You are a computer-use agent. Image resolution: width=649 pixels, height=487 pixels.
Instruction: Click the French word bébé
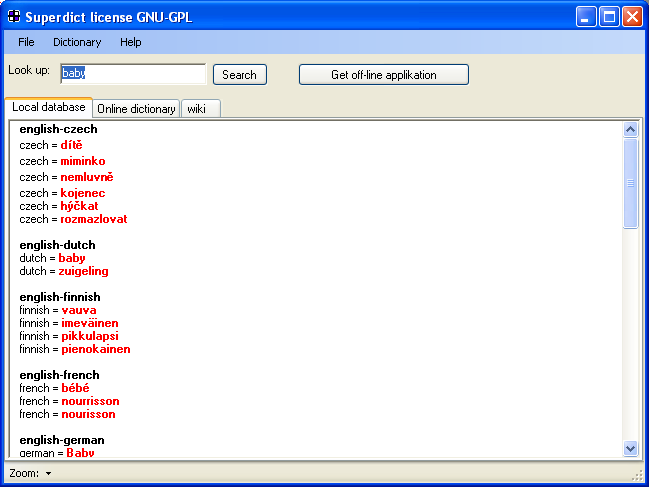pyautogui.click(x=75, y=388)
